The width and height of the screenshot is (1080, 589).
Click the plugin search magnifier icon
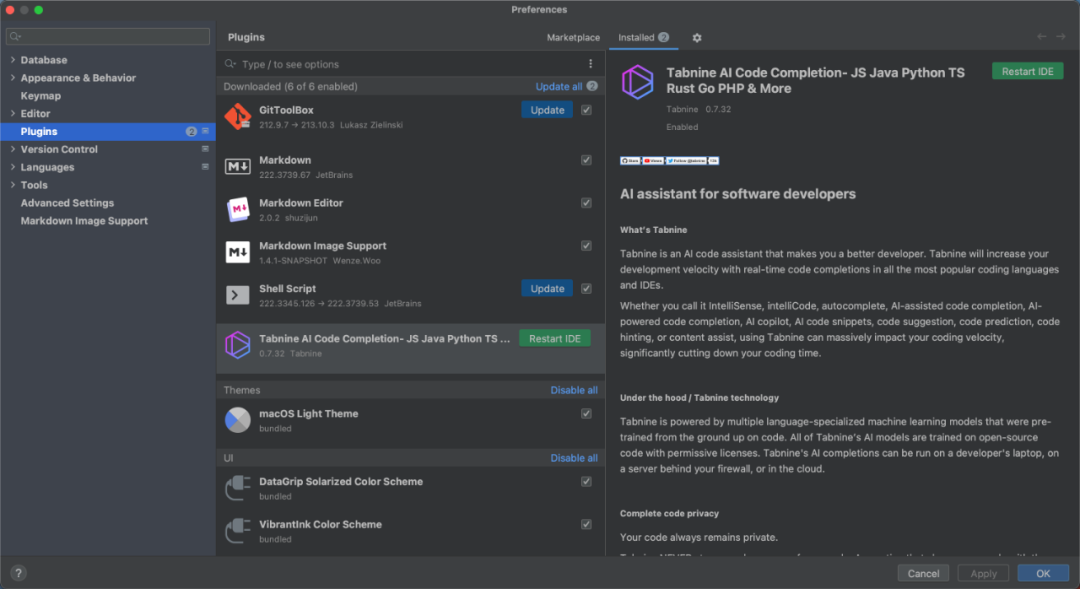click(230, 64)
